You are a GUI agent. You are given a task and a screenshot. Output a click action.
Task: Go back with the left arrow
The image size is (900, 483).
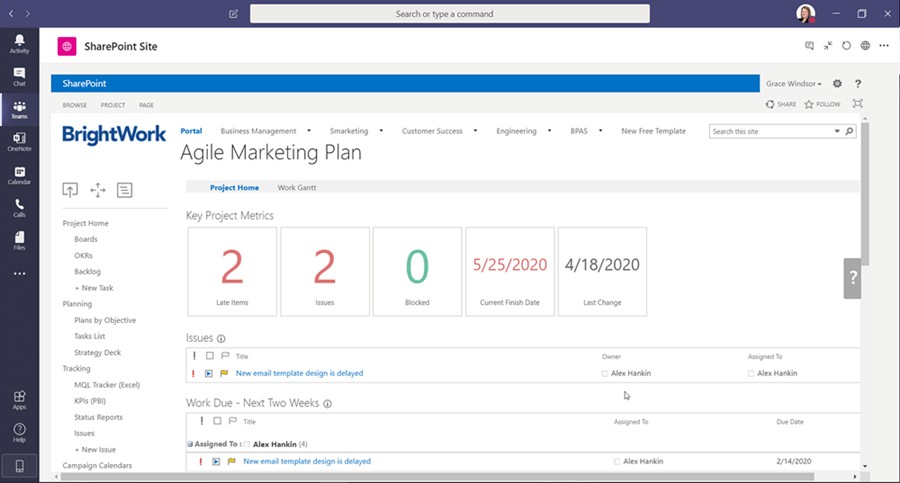tap(11, 14)
